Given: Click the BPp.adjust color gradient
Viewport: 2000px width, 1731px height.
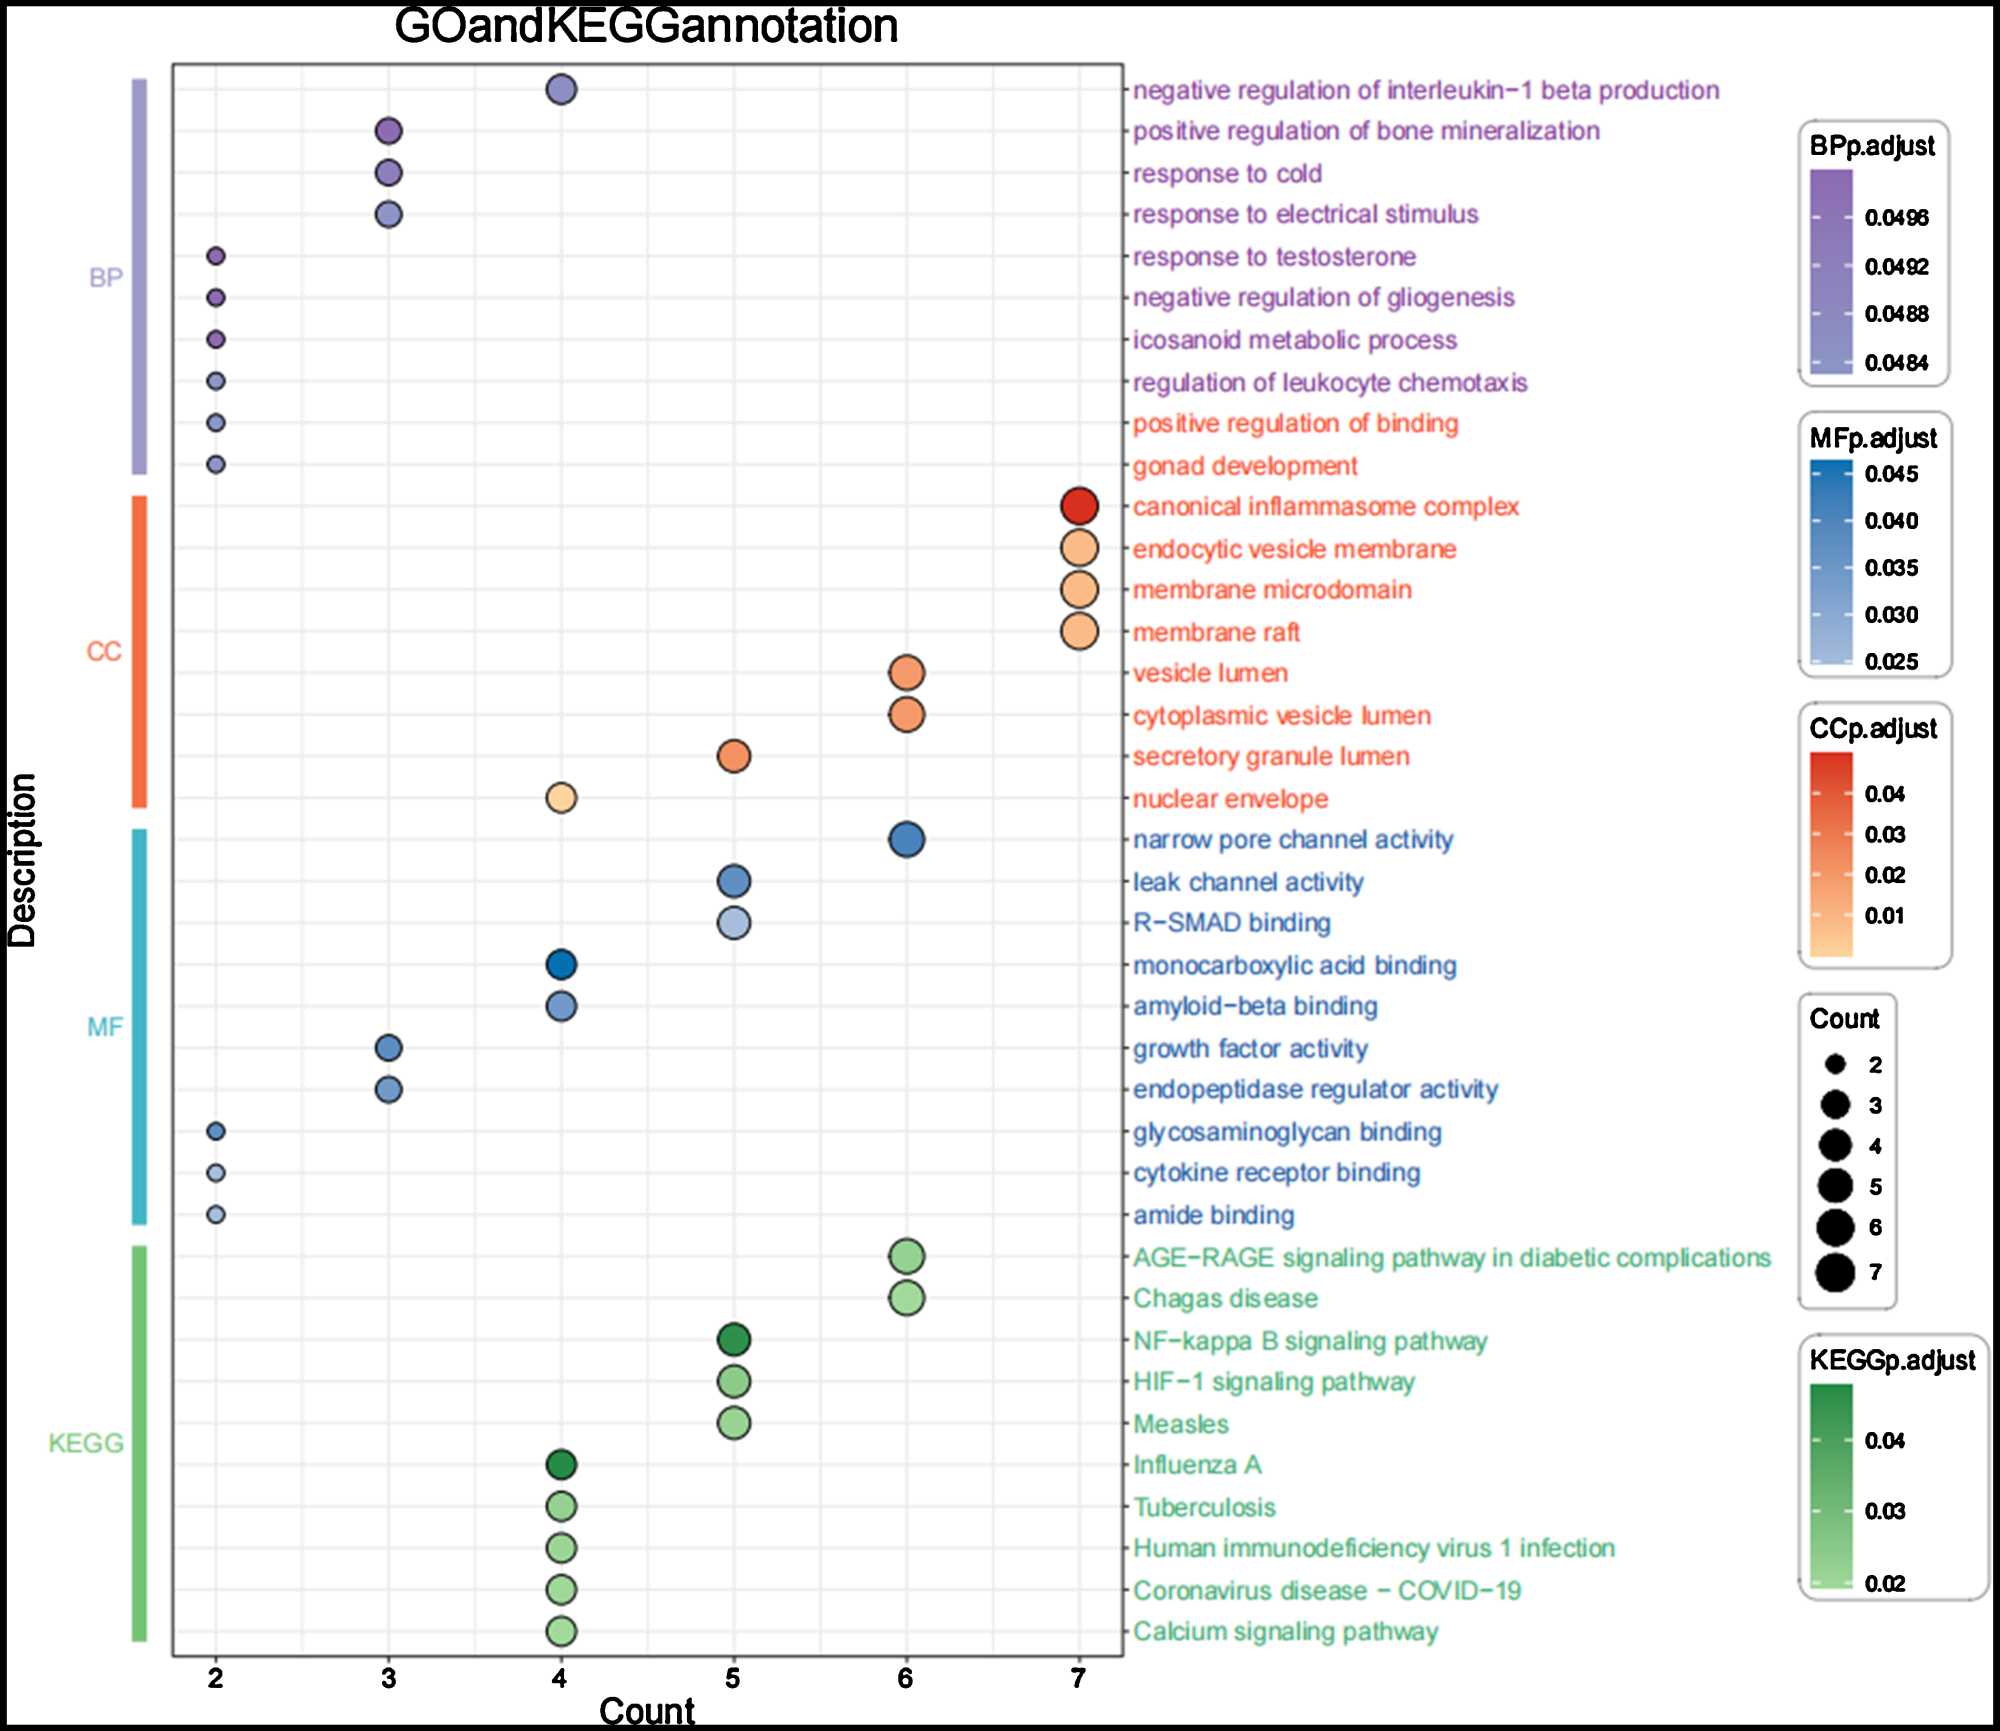Looking at the screenshot, I should click(x=1830, y=271).
